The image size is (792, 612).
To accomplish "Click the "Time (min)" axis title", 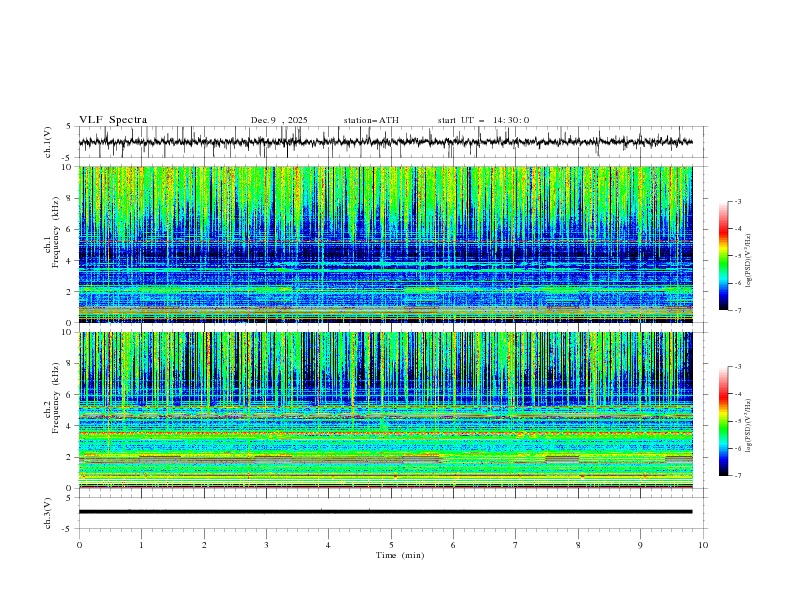I will pyautogui.click(x=400, y=555).
